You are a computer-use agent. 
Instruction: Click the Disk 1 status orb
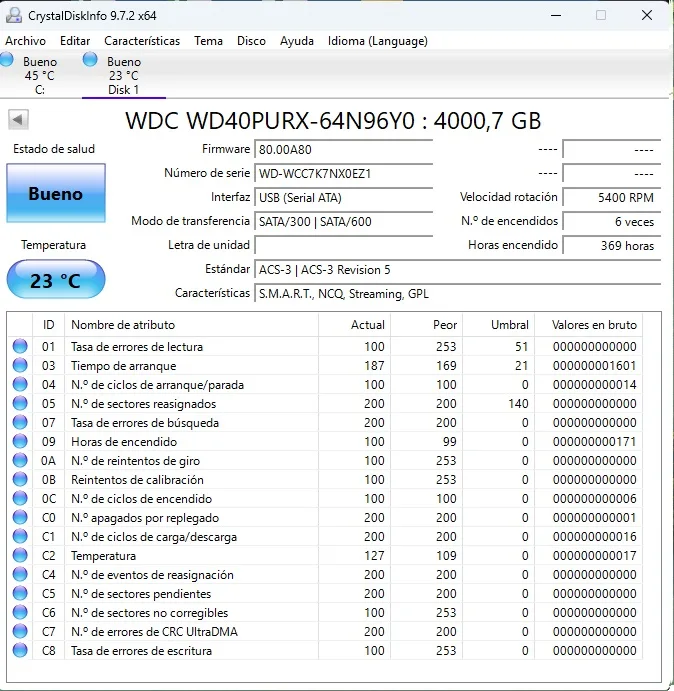(x=90, y=60)
